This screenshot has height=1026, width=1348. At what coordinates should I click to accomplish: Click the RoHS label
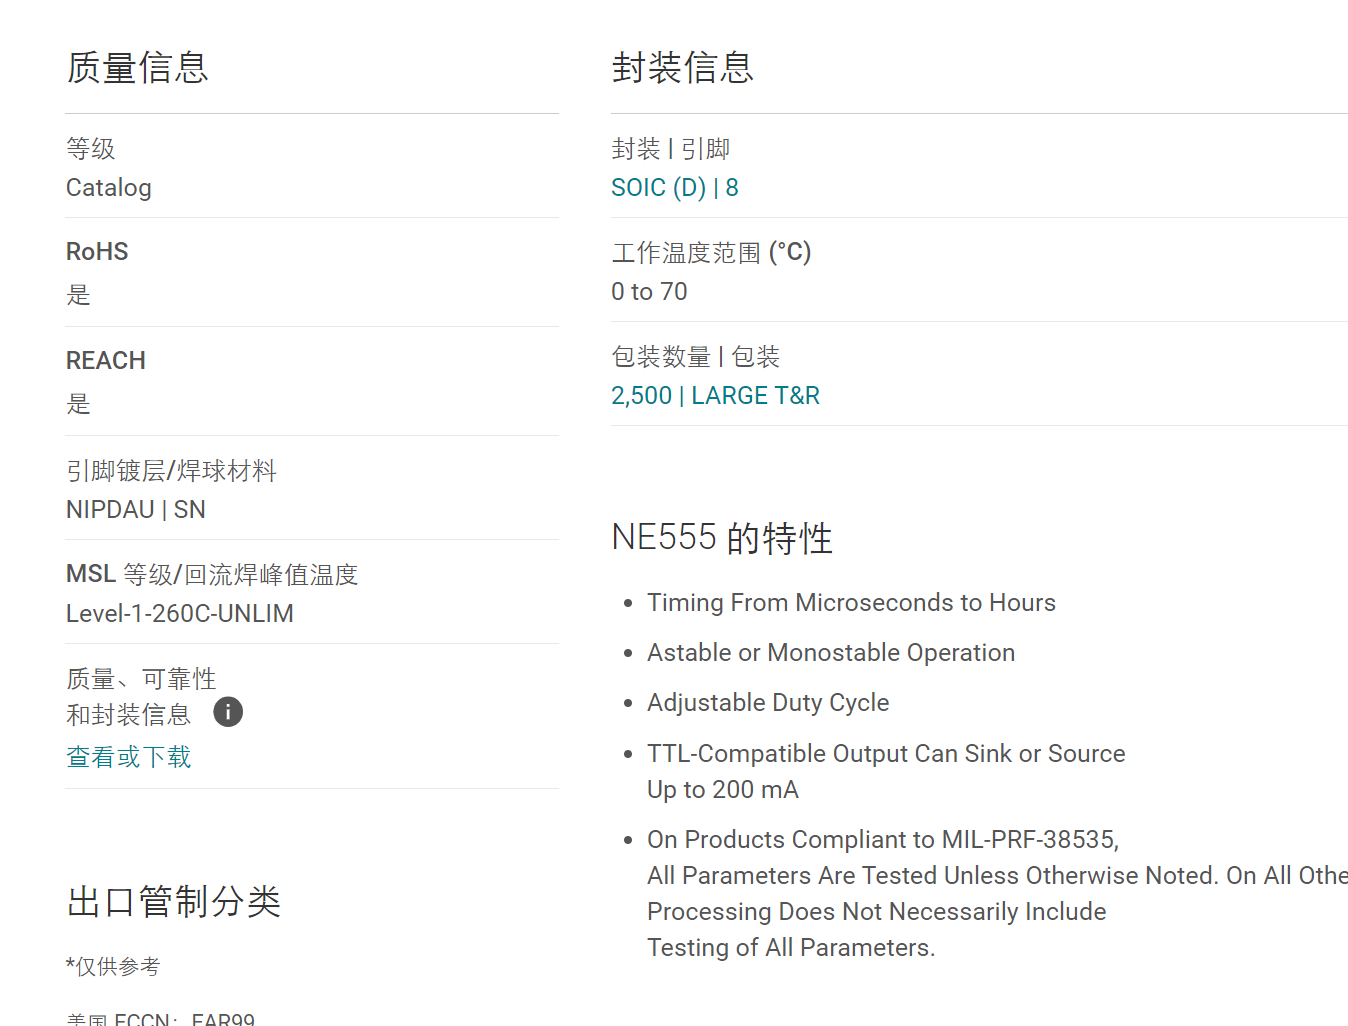pyautogui.click(x=97, y=252)
